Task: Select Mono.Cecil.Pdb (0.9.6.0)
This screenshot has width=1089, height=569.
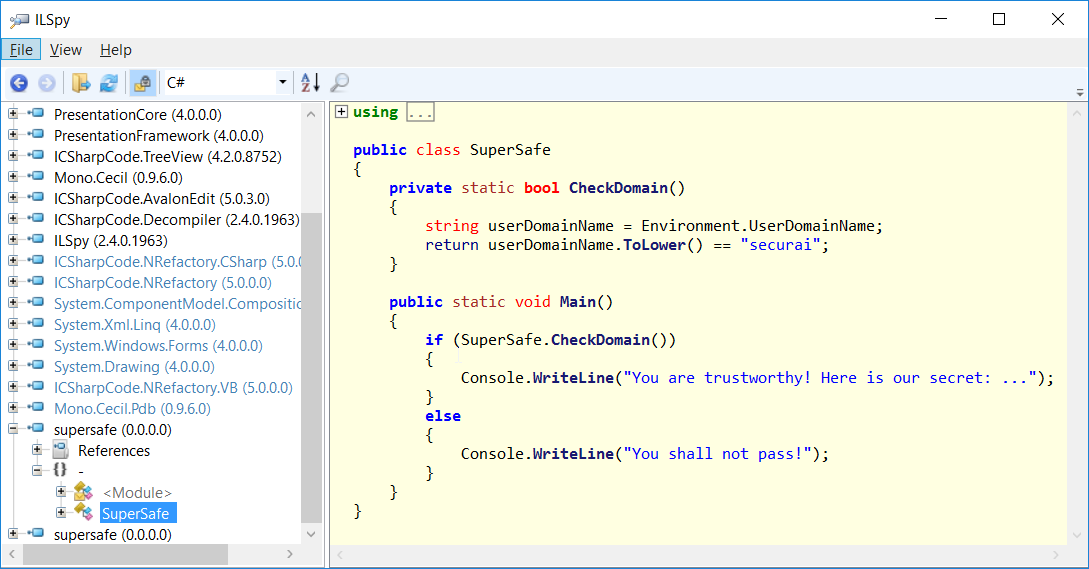Action: pos(133,409)
